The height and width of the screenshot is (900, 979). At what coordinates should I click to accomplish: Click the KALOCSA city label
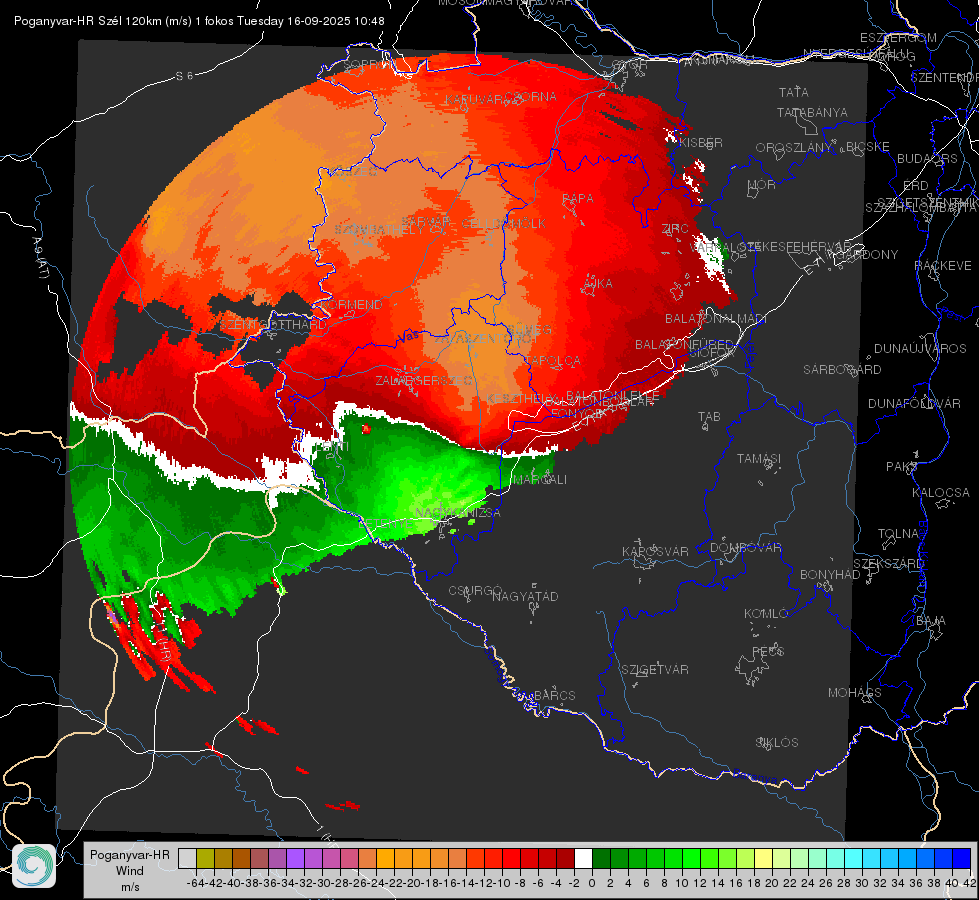(x=941, y=493)
